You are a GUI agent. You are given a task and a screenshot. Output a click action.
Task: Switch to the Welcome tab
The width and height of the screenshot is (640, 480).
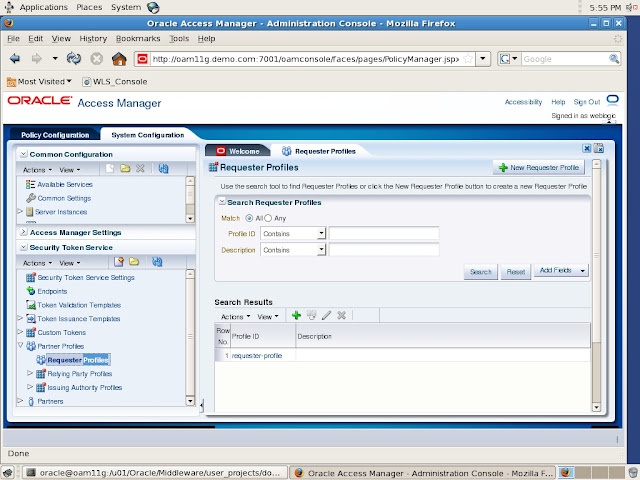point(238,151)
